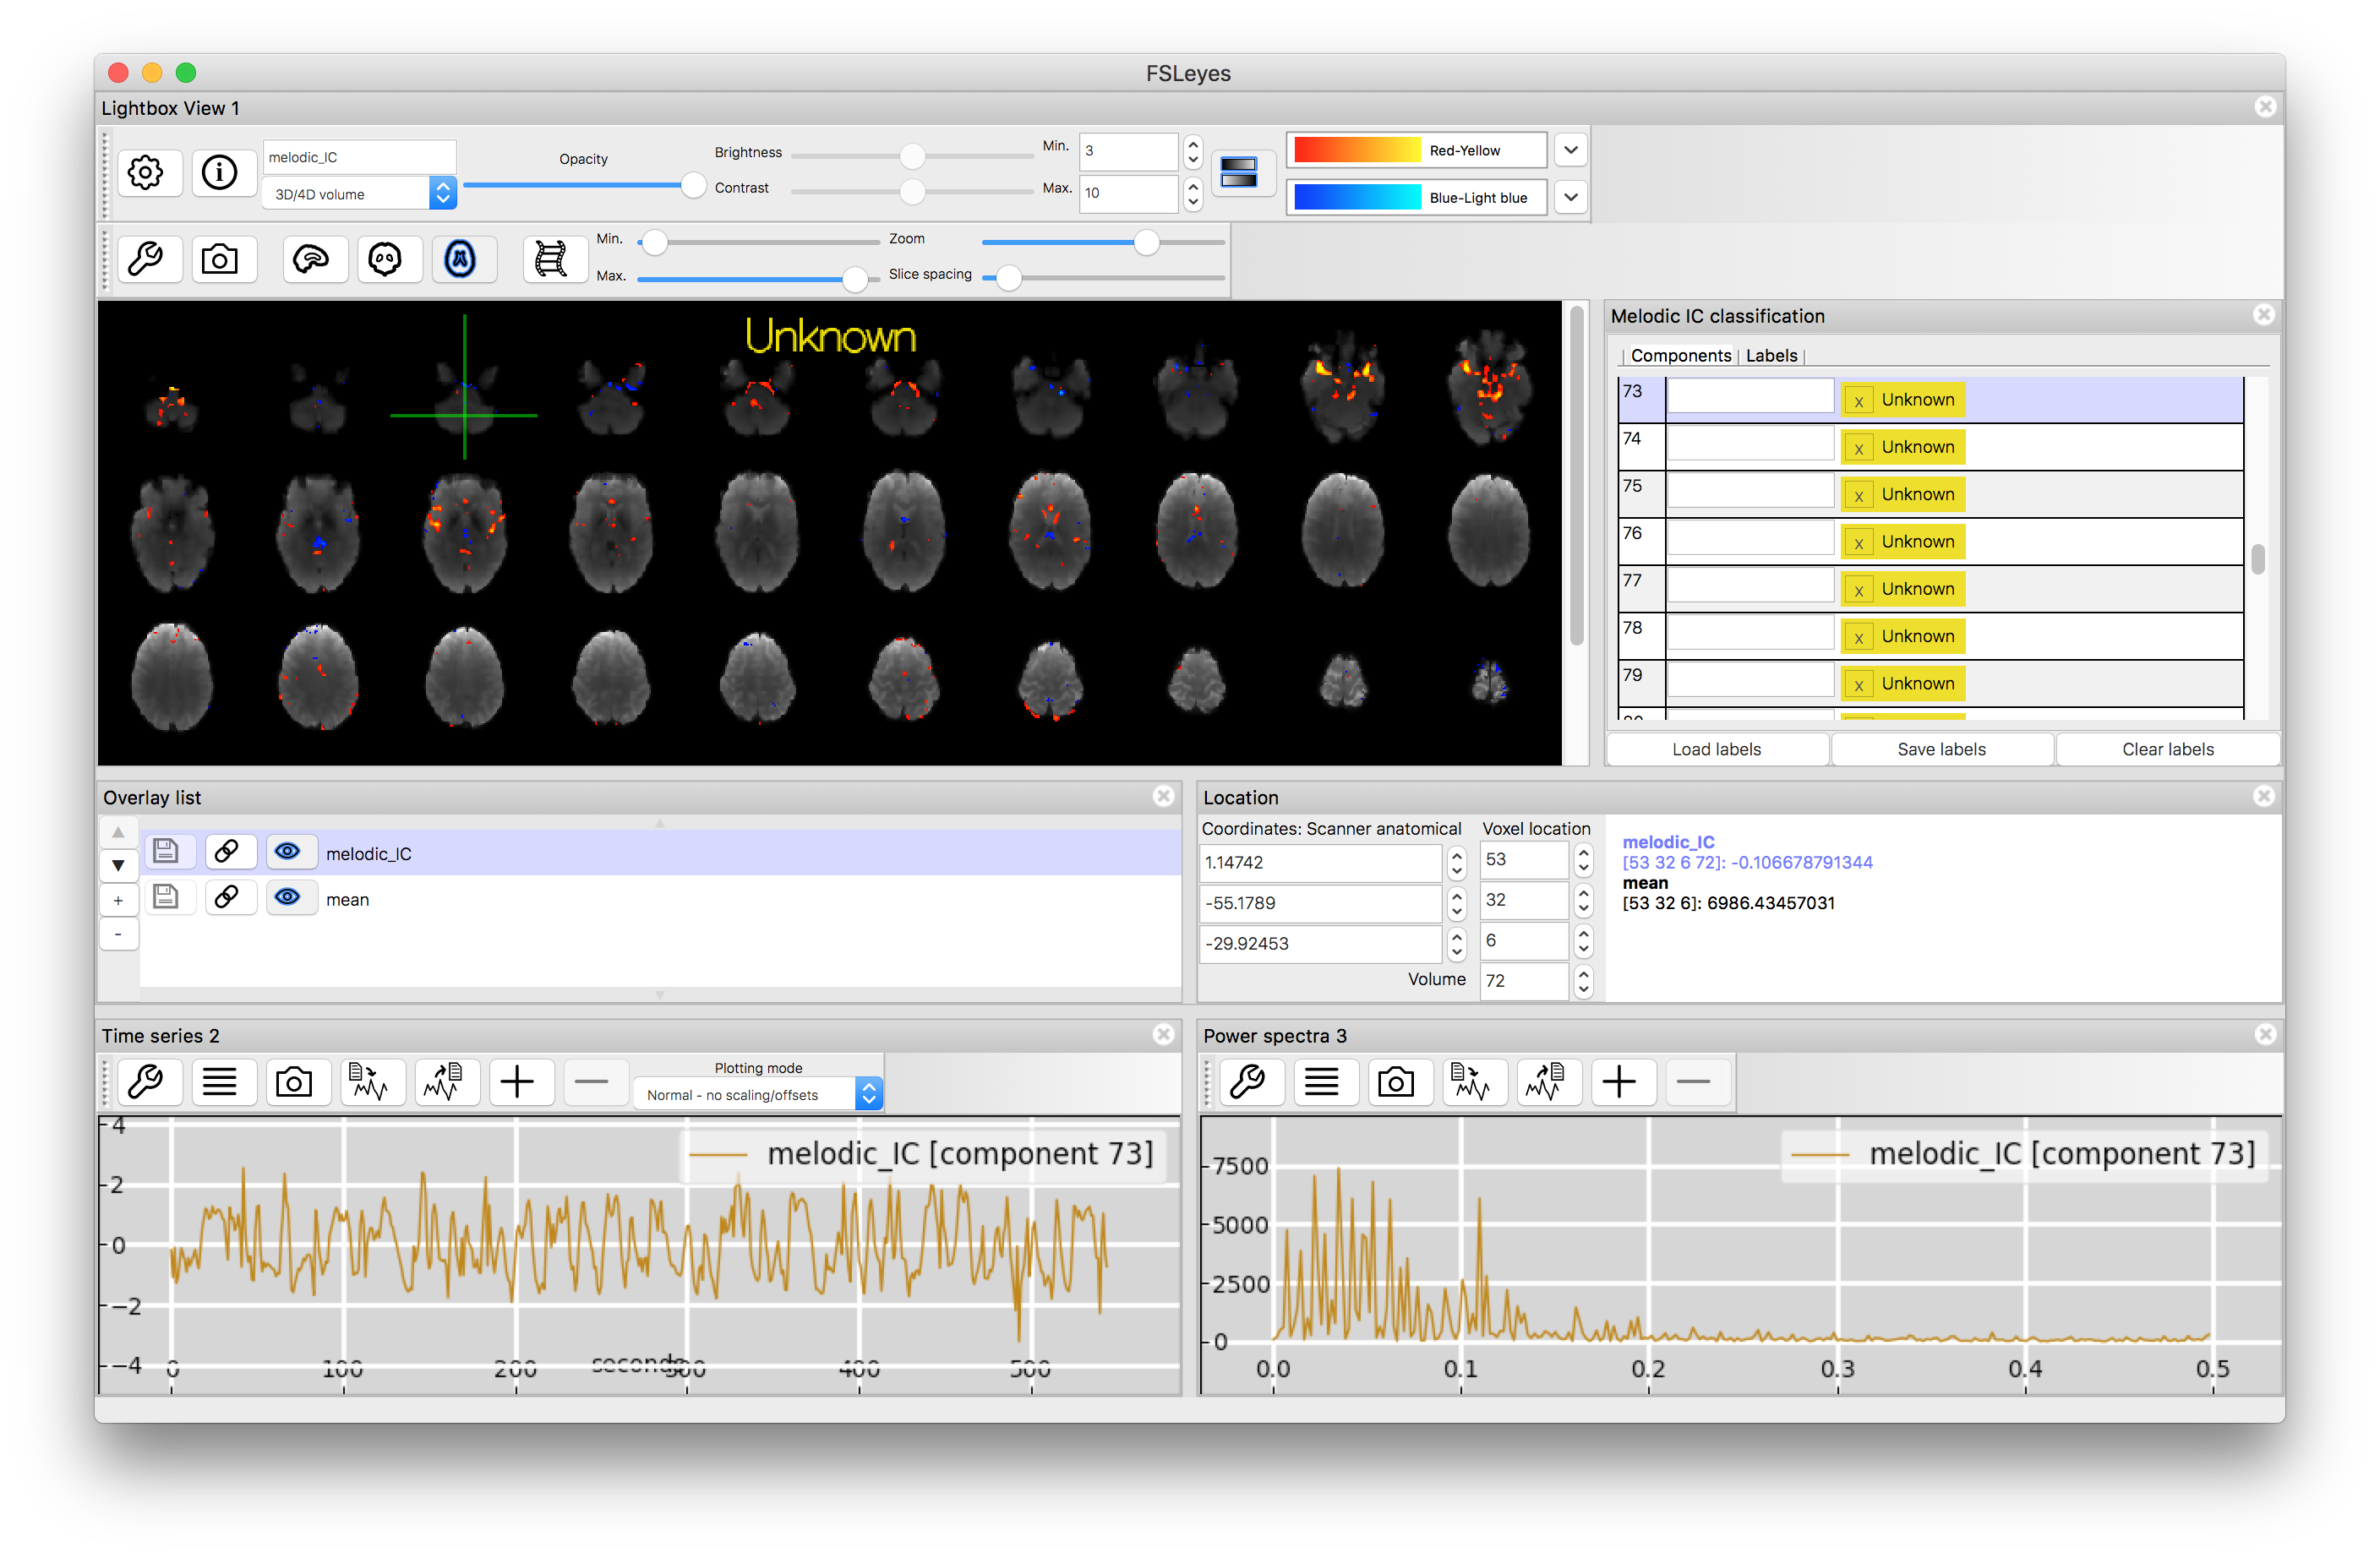
Task: Move overlay down with arrow button
Action: [118, 866]
